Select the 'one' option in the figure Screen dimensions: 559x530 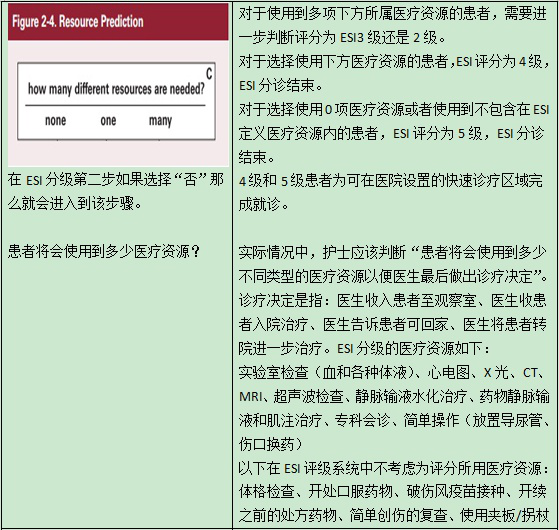tap(108, 120)
